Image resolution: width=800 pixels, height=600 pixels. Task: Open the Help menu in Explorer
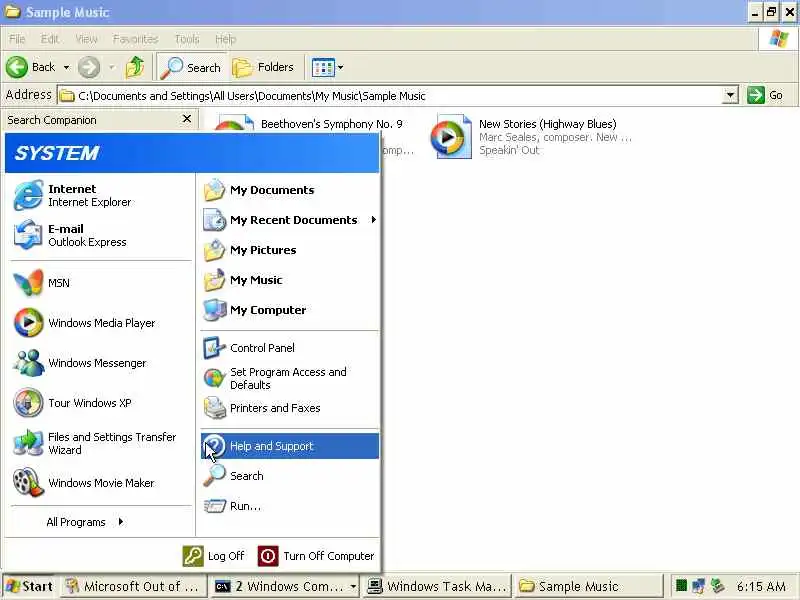tap(225, 39)
